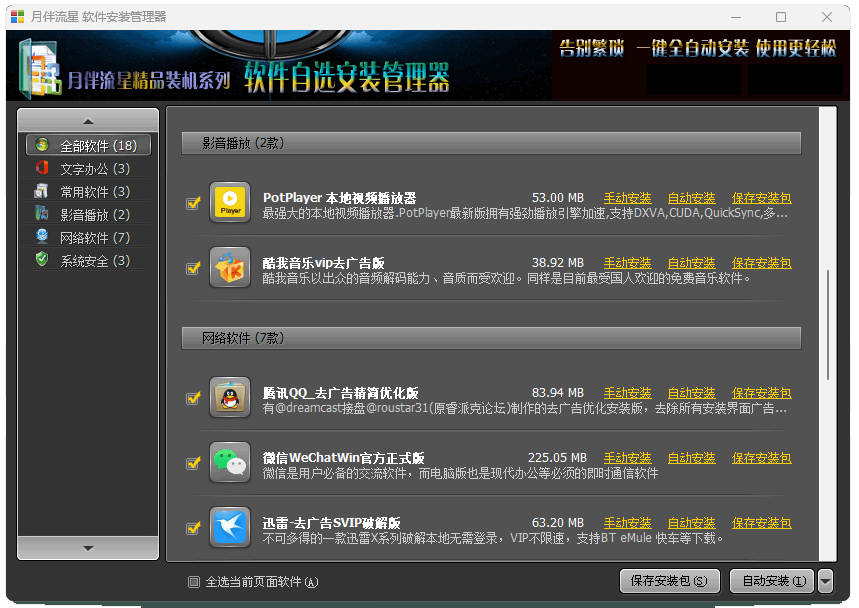
Task: Click the 系统安全 shield icon
Action: click(x=42, y=260)
